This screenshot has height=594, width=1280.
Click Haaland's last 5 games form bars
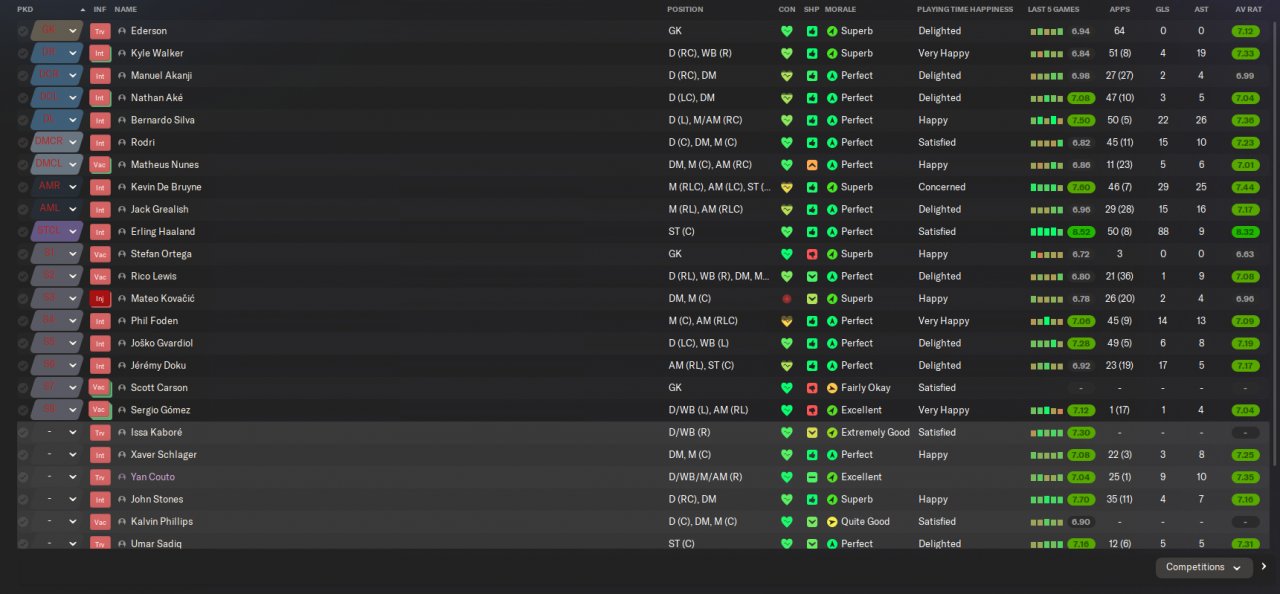pyautogui.click(x=1047, y=232)
